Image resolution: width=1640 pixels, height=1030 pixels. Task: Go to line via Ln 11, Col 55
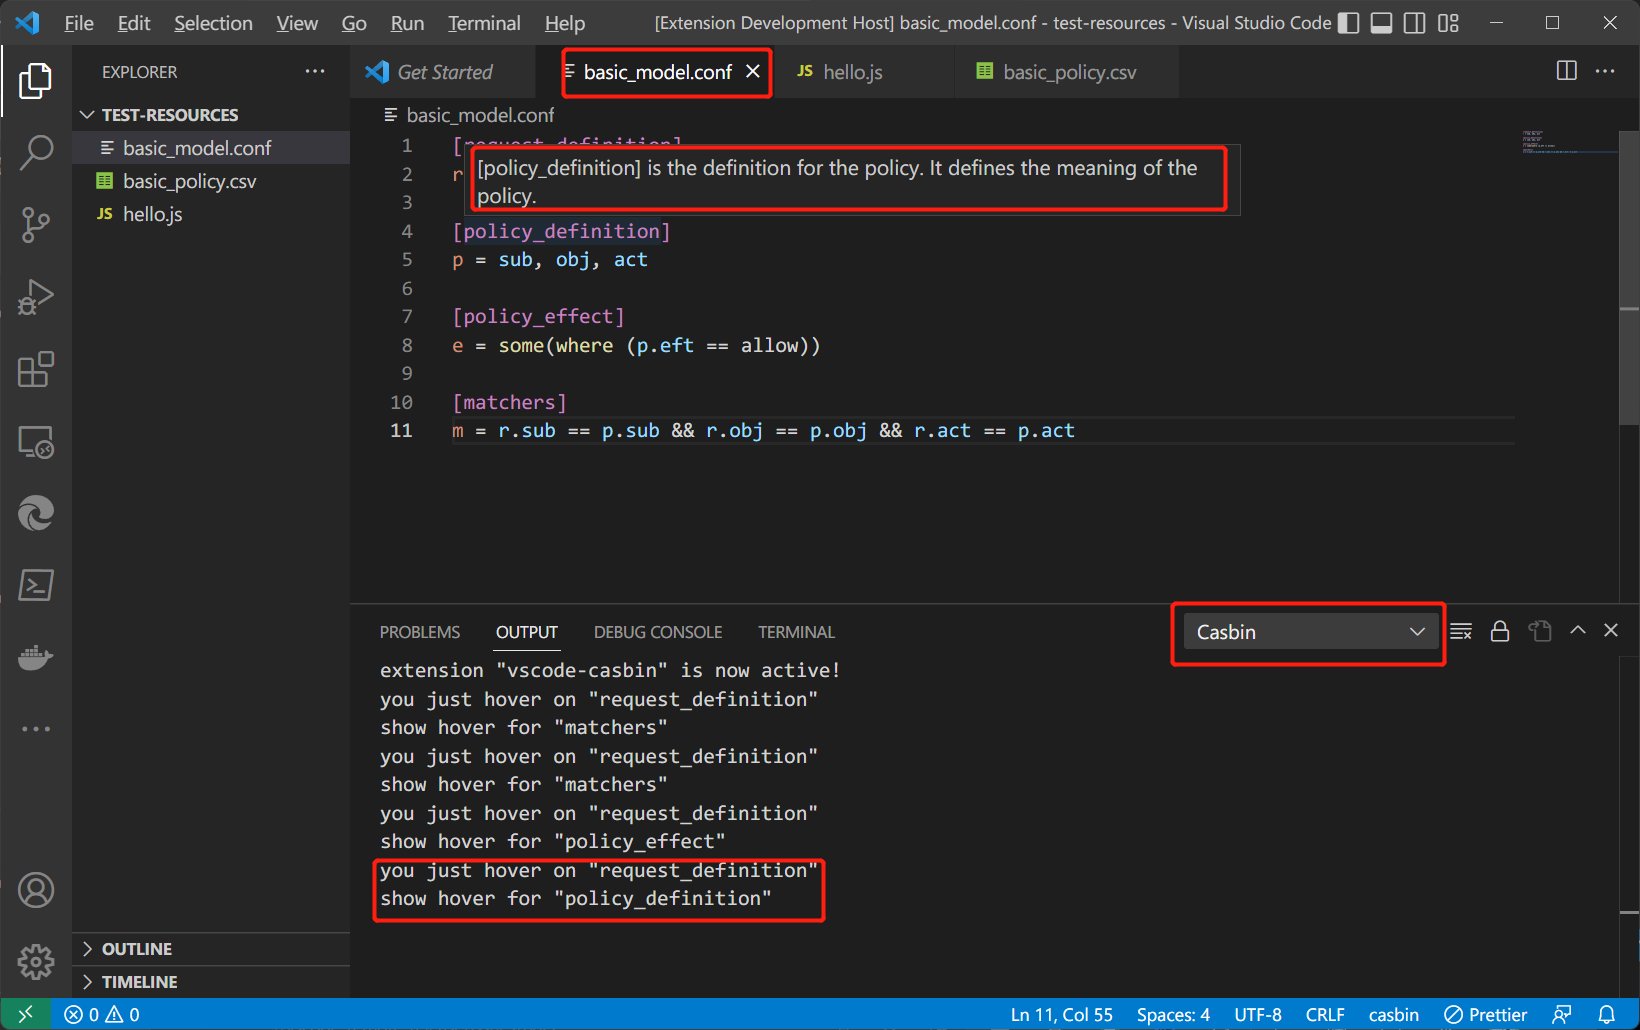click(1061, 1014)
